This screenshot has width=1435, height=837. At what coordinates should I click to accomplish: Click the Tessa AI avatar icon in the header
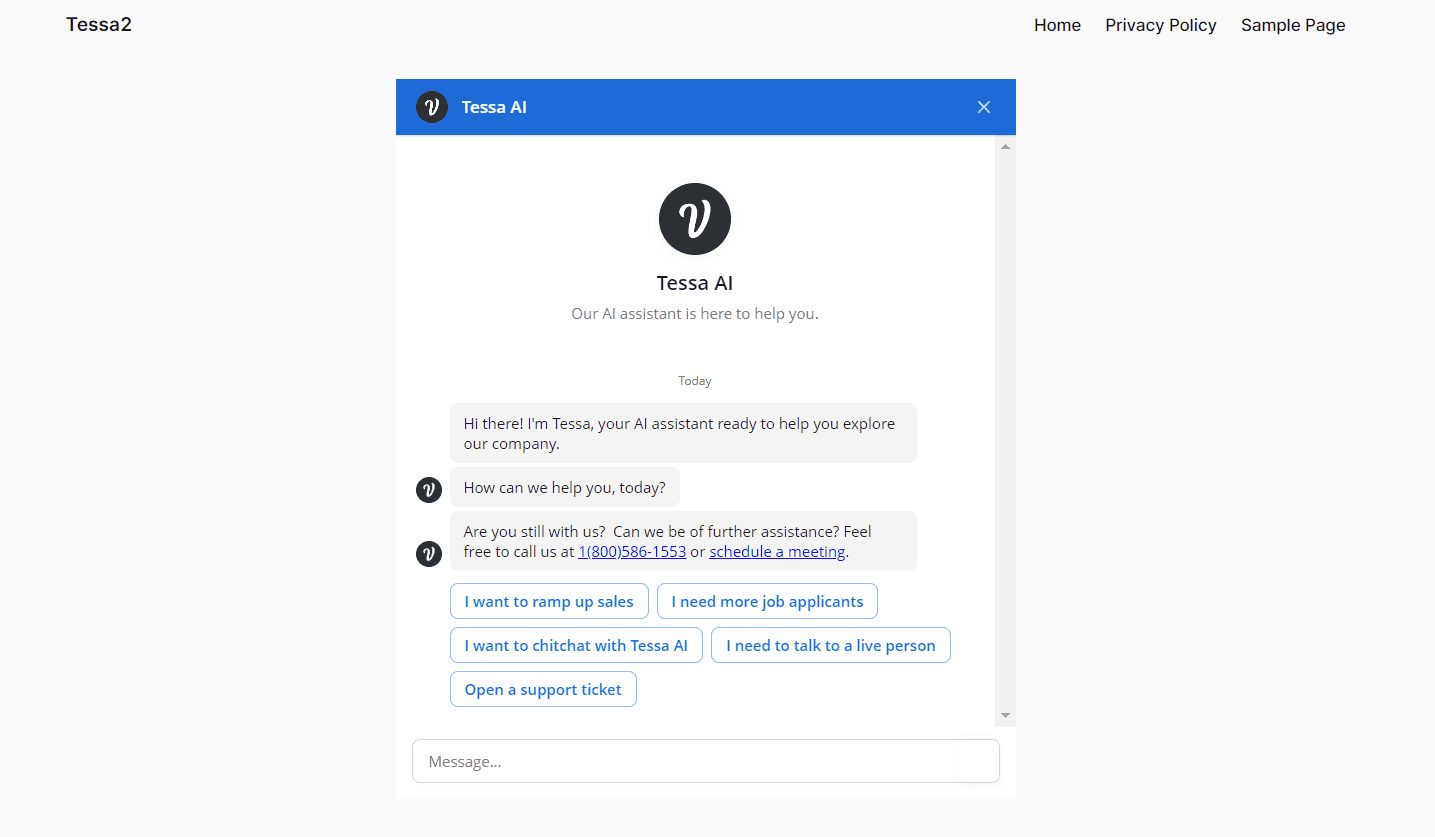(x=431, y=106)
